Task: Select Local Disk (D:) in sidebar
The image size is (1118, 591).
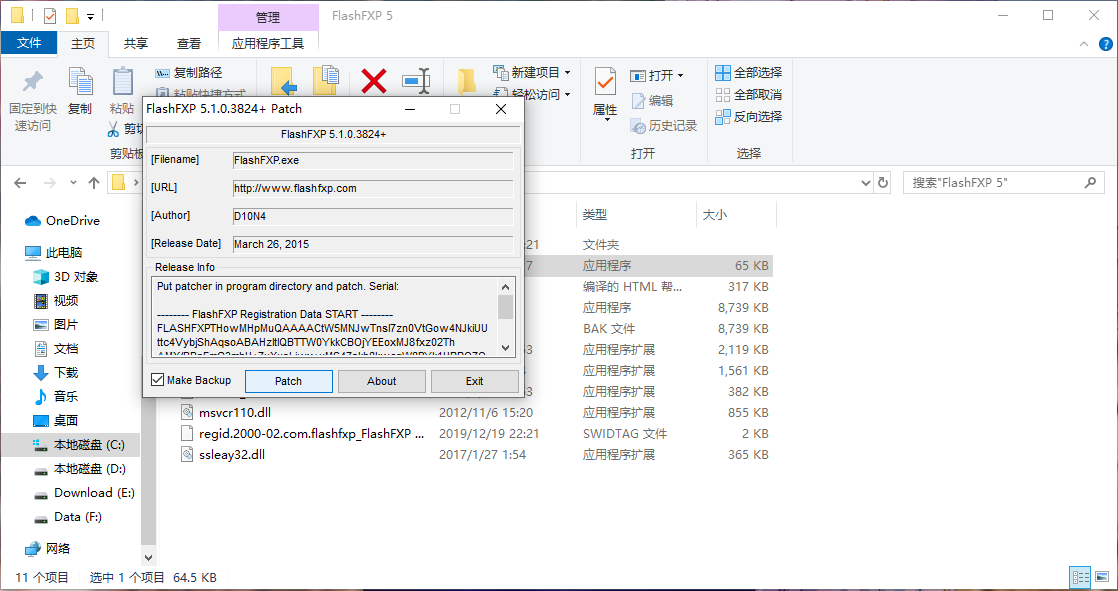Action: (79, 469)
